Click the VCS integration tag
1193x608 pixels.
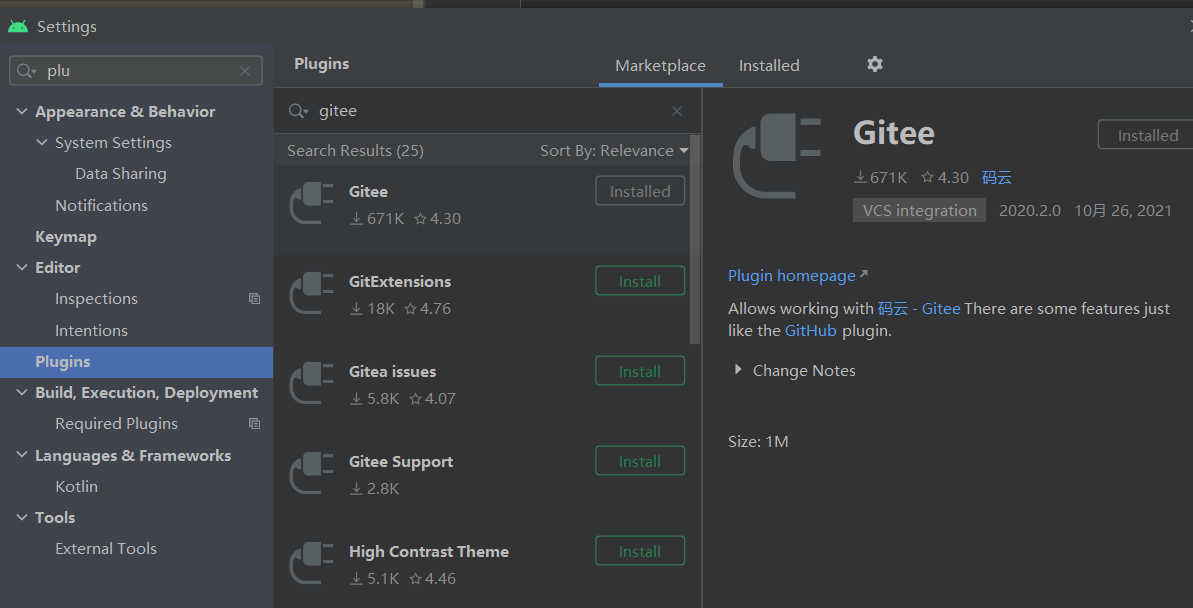tap(919, 210)
